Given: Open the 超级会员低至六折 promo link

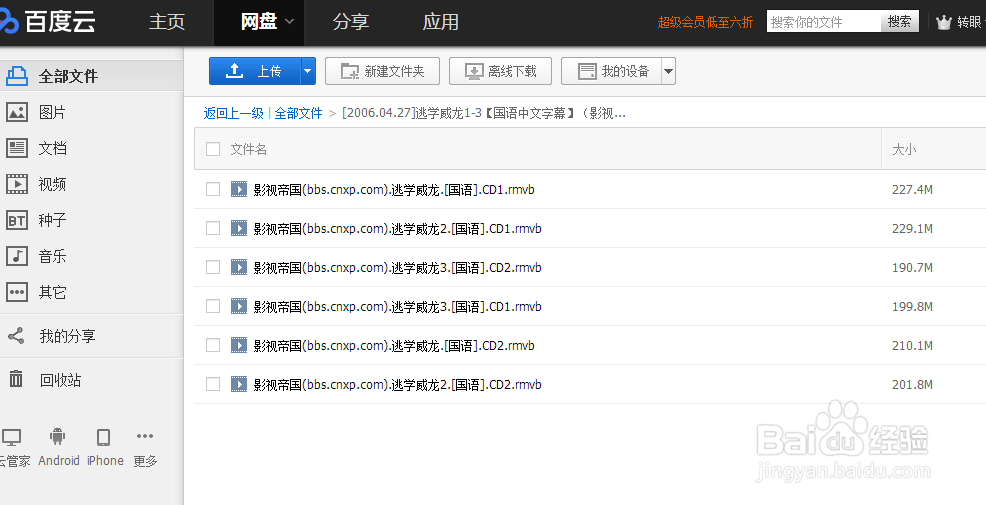Looking at the screenshot, I should tap(705, 23).
